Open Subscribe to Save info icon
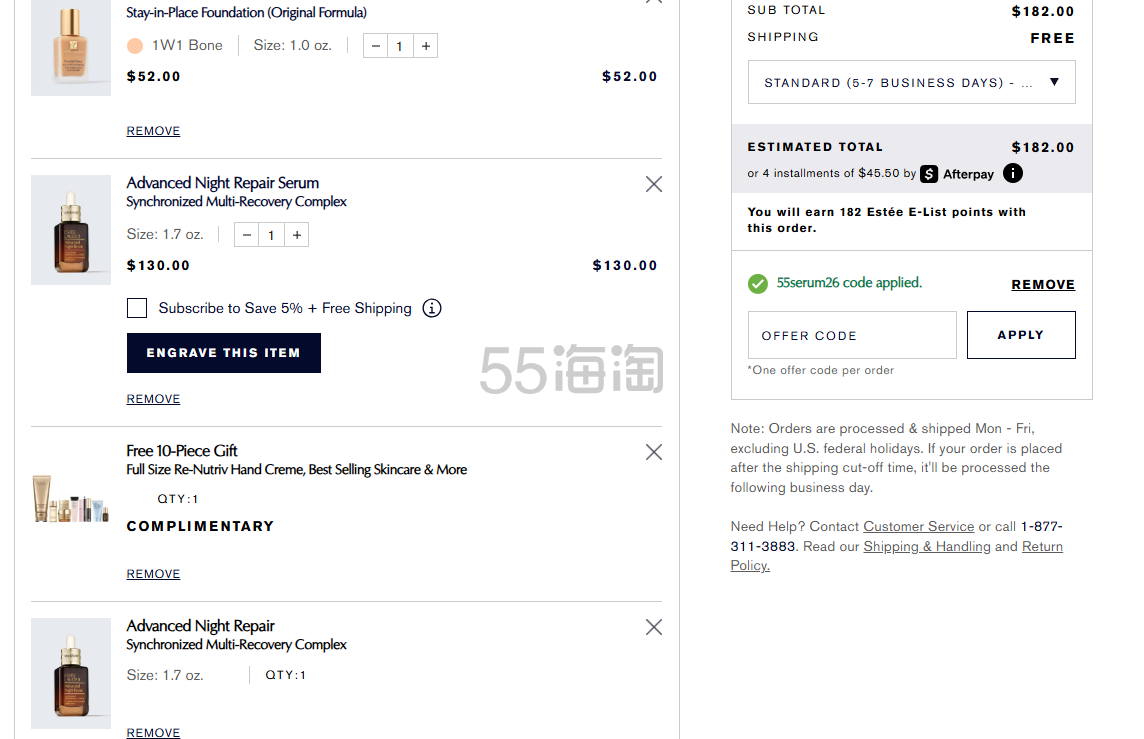 432,308
